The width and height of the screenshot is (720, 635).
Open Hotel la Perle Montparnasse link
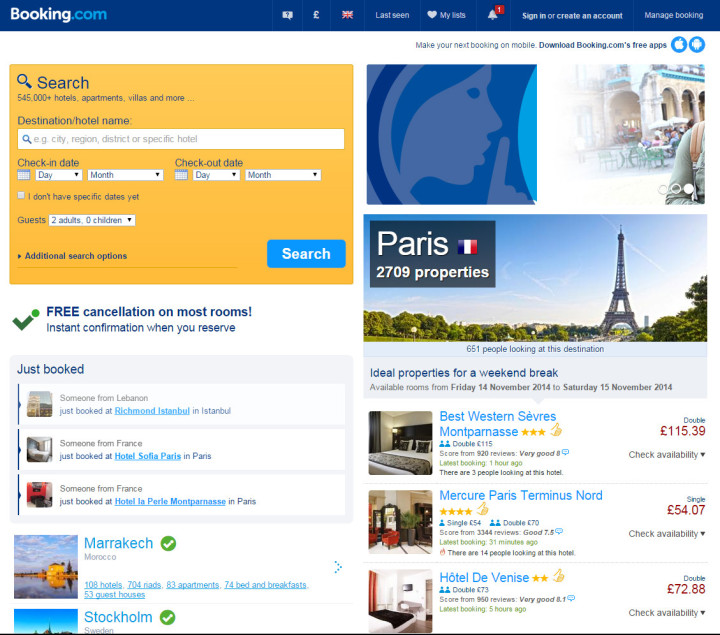(170, 501)
